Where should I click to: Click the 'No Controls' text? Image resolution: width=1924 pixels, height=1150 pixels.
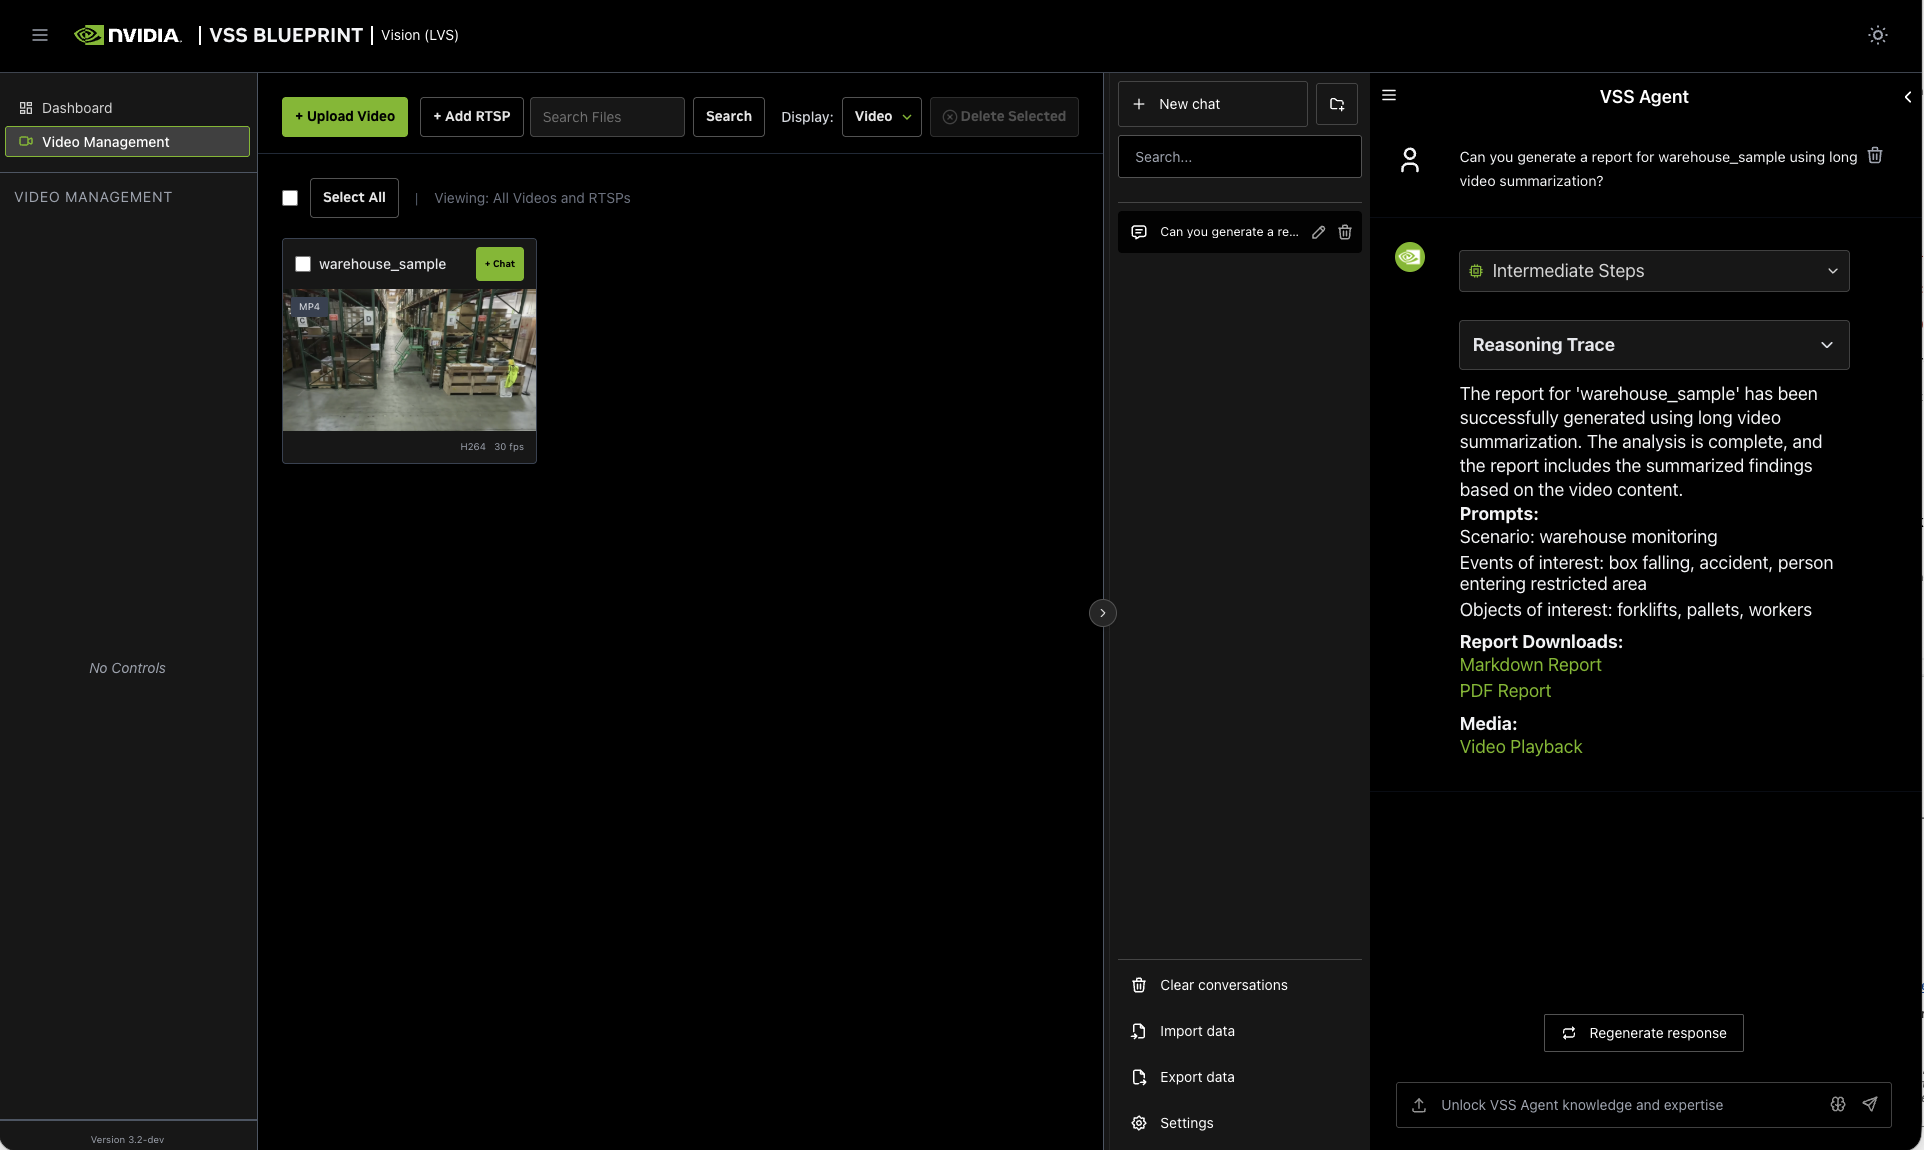pyautogui.click(x=127, y=668)
